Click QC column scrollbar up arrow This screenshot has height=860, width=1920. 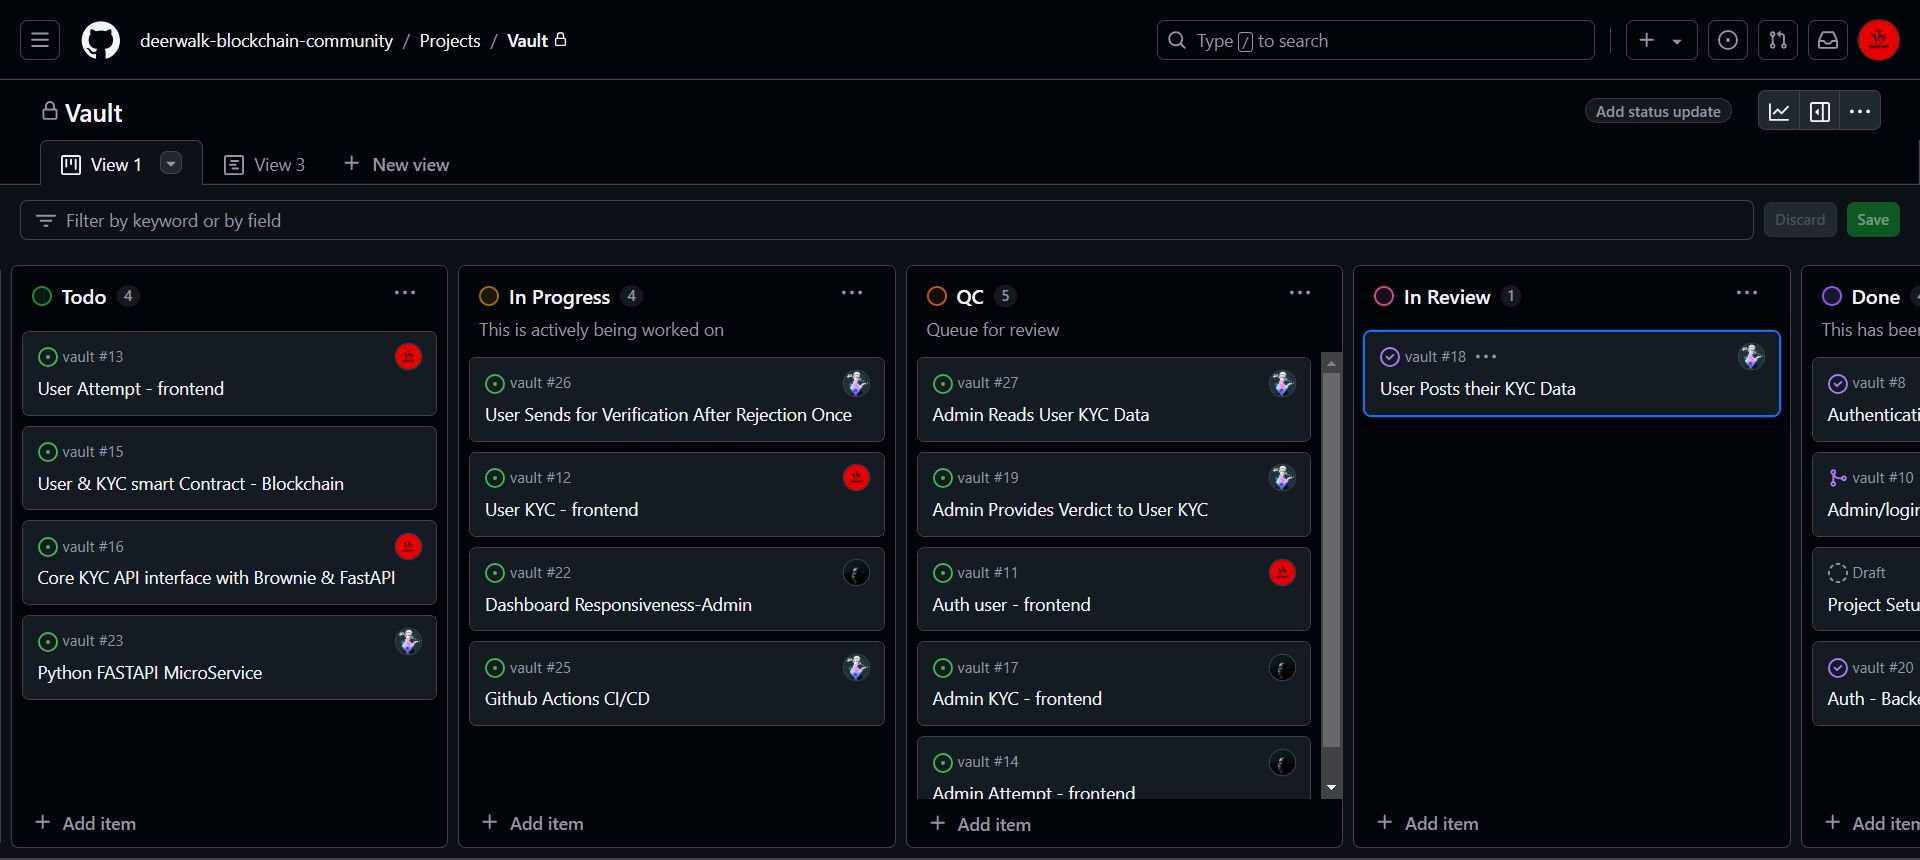point(1331,364)
